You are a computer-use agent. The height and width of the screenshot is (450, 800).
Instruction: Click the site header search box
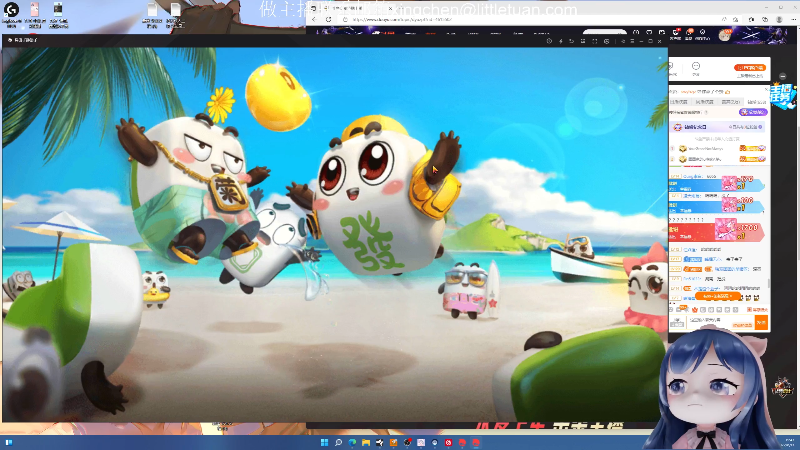(605, 32)
